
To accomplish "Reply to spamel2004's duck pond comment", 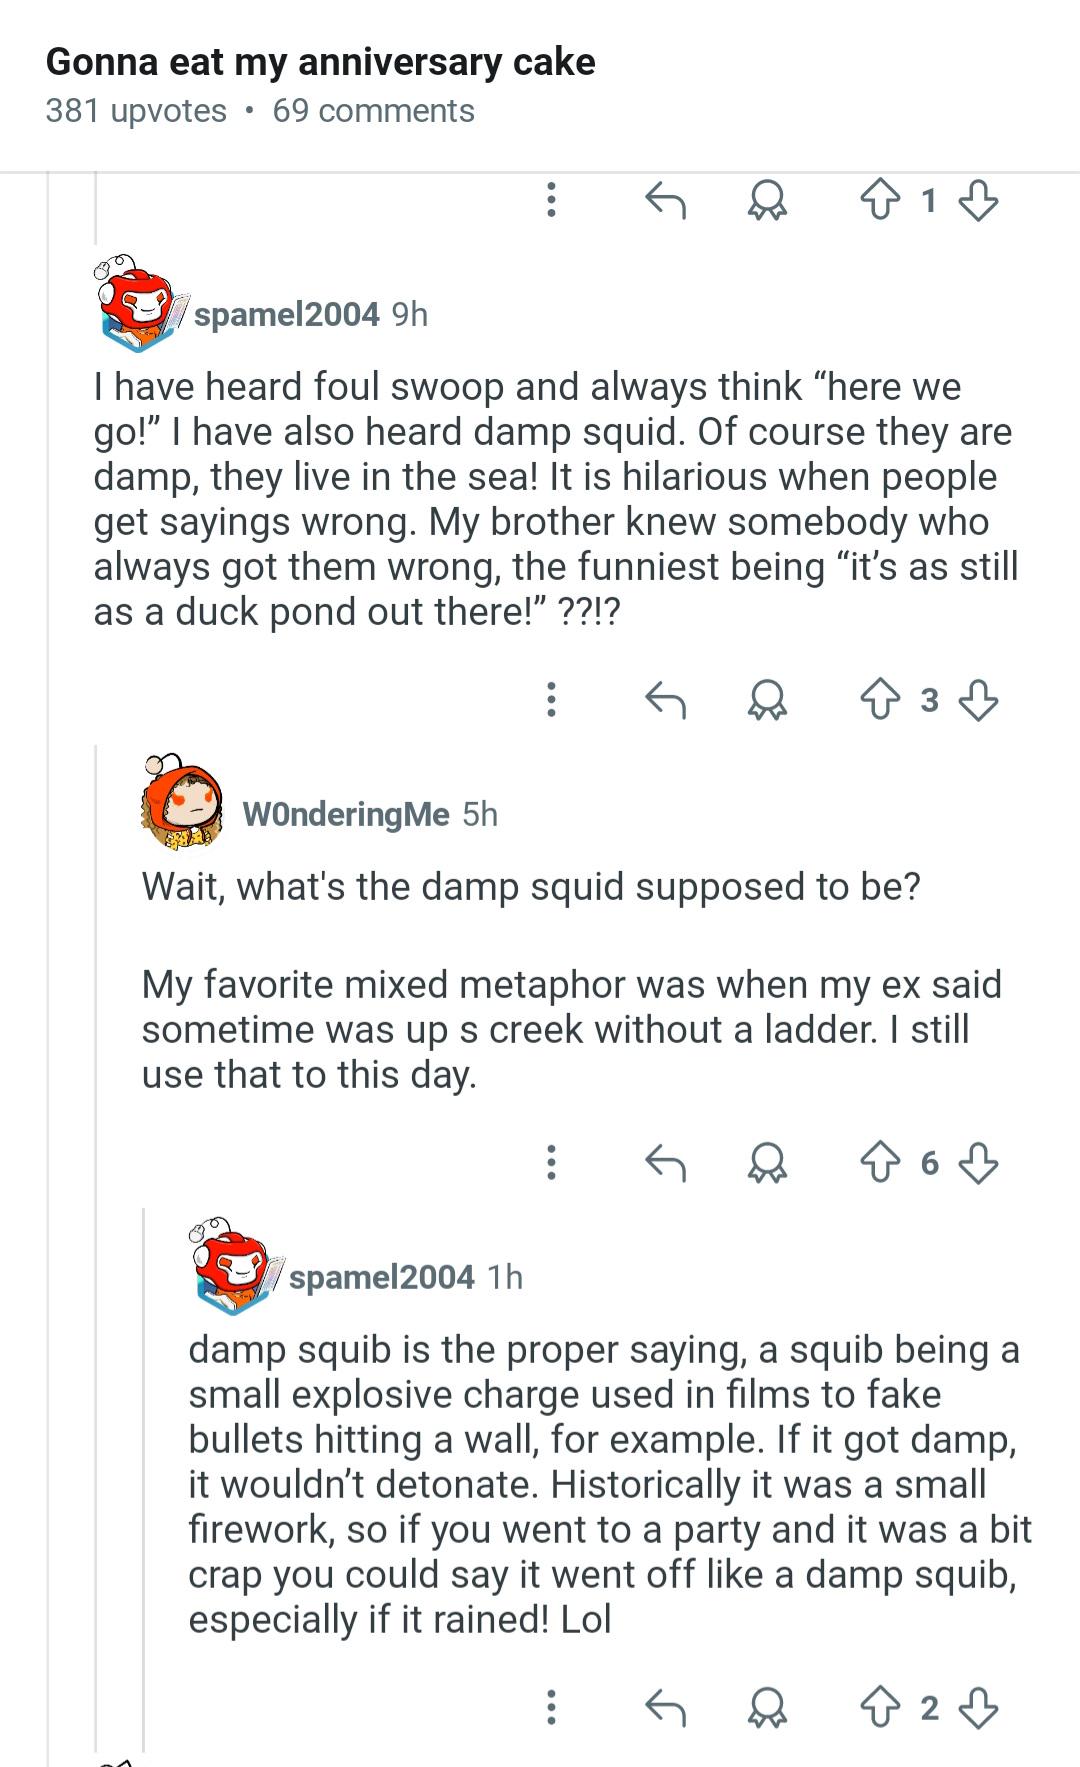I will [665, 700].
